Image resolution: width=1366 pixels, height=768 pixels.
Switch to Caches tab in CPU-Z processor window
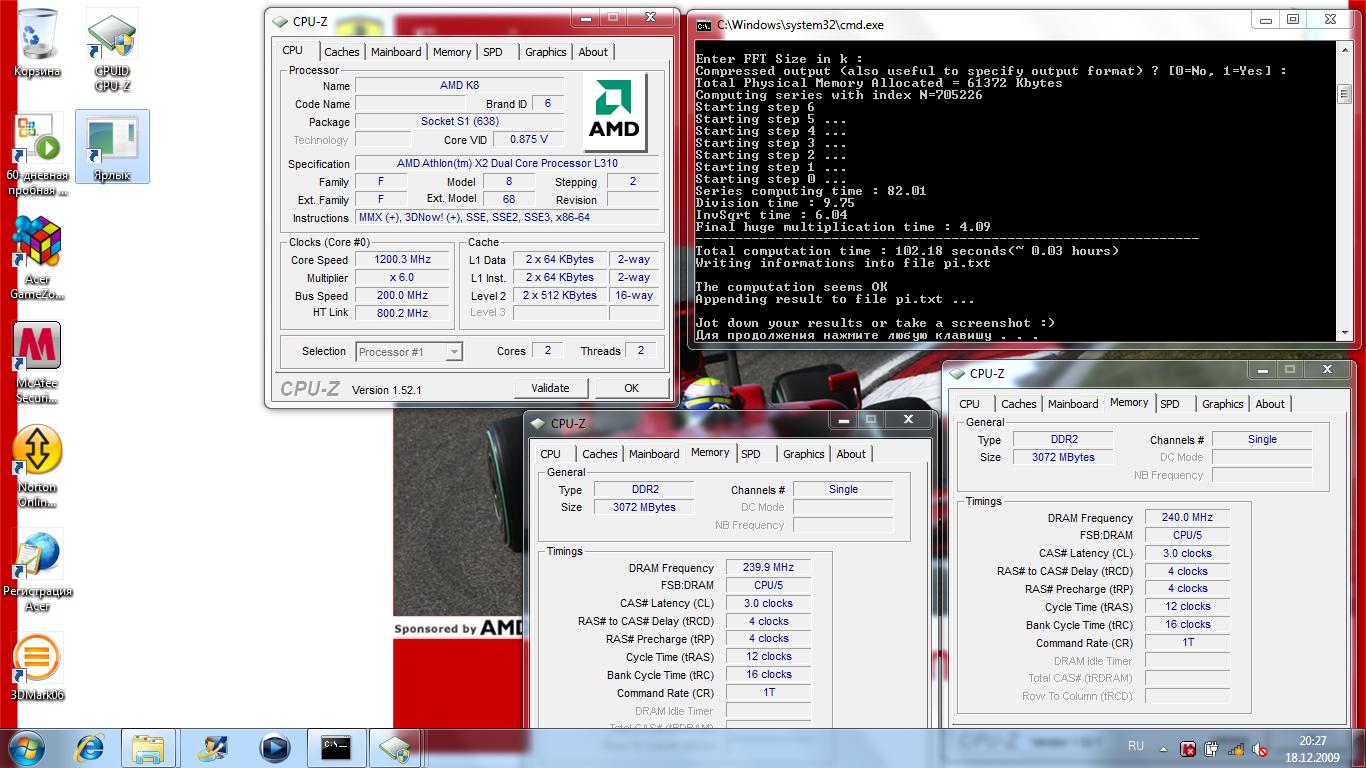tap(342, 52)
